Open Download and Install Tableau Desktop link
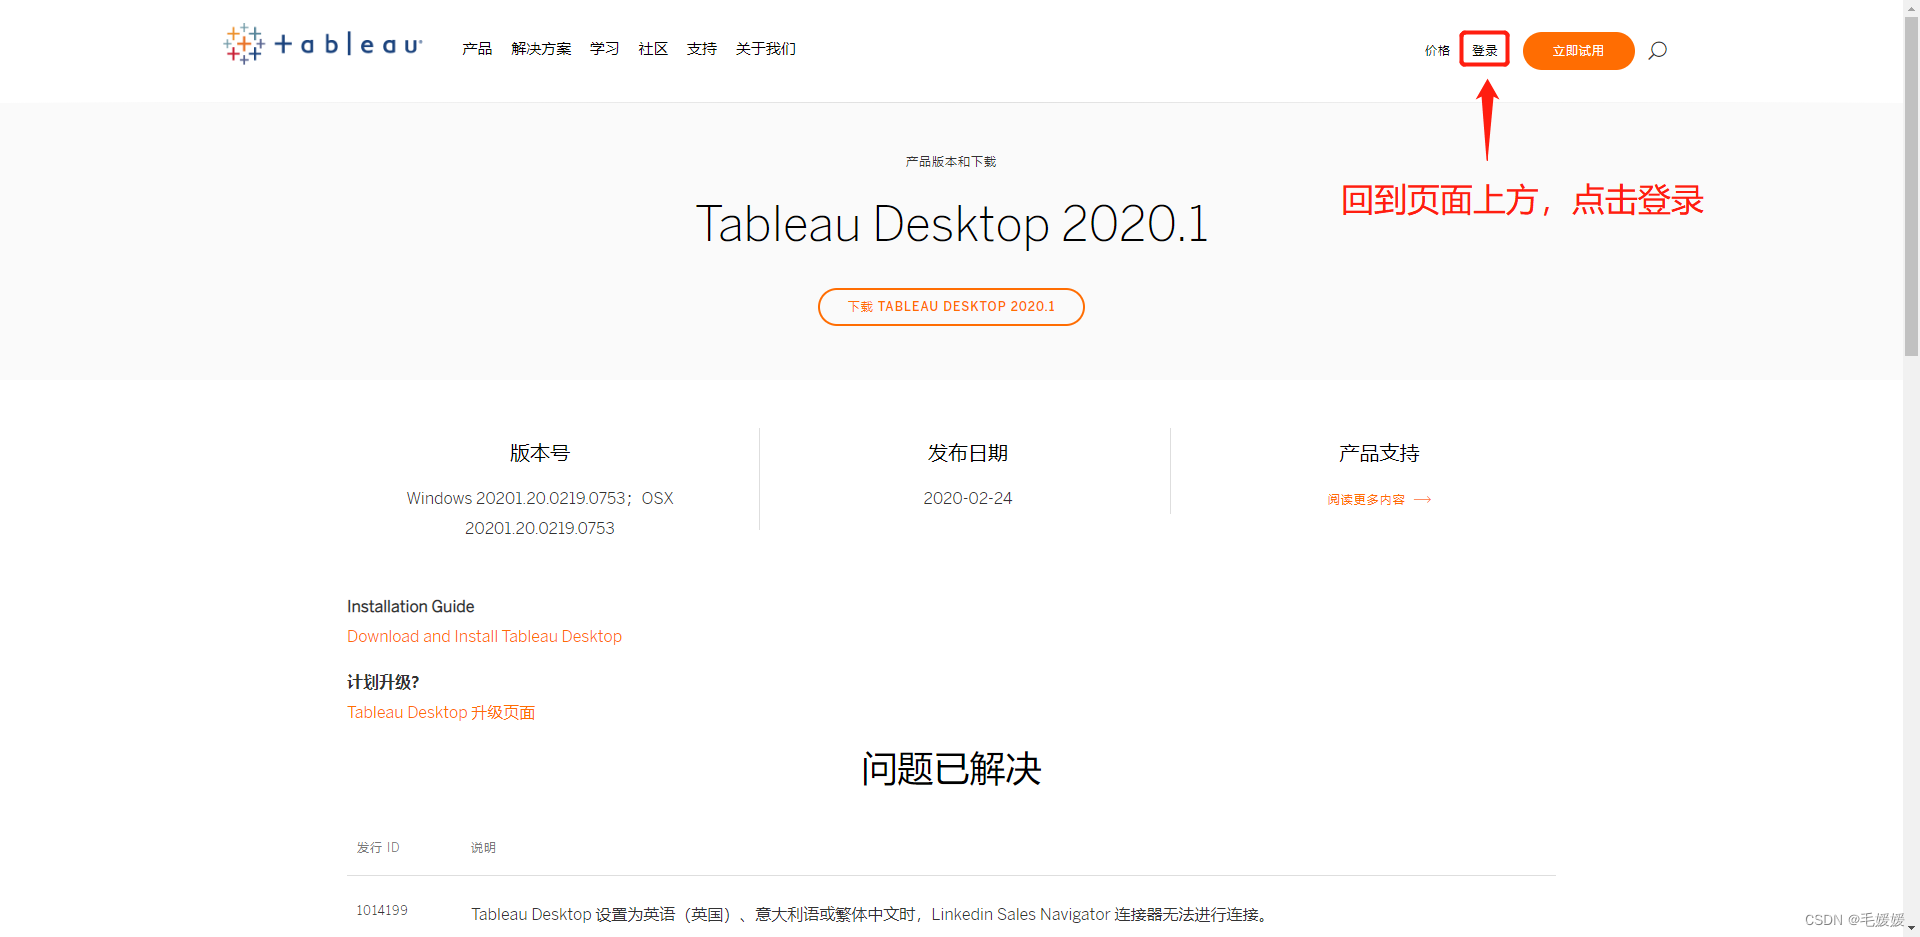The width and height of the screenshot is (1920, 937). [x=484, y=636]
